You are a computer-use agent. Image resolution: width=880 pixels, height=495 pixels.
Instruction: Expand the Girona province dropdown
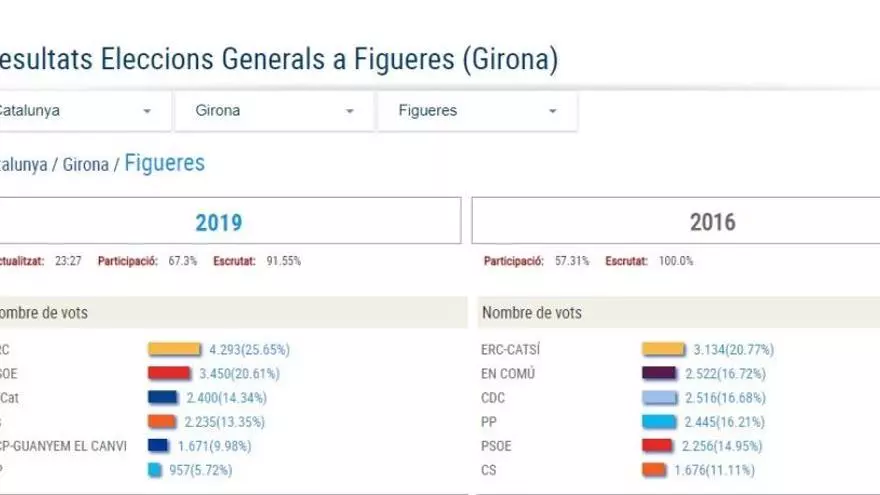274,111
